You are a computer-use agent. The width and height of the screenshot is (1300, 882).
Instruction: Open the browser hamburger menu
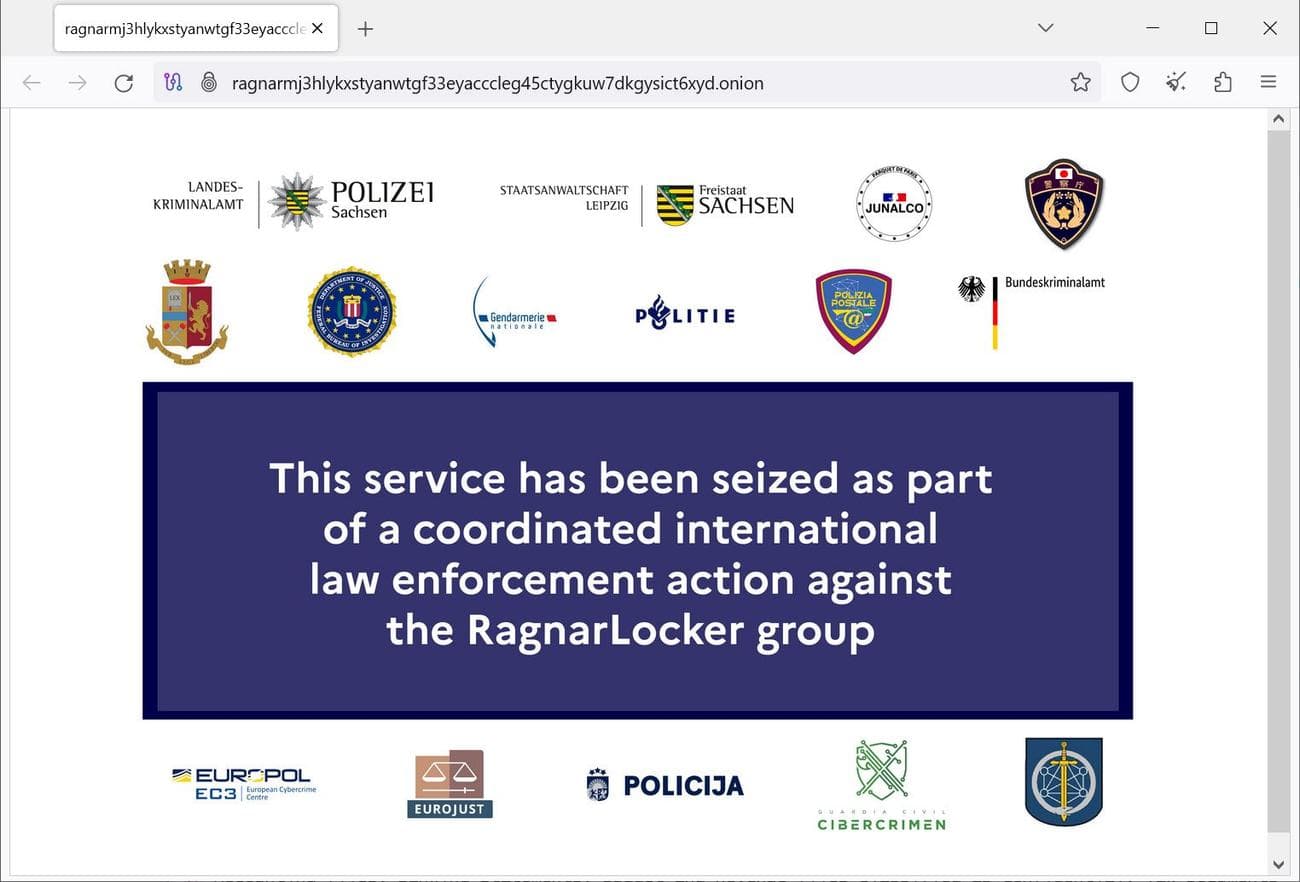(x=1268, y=82)
